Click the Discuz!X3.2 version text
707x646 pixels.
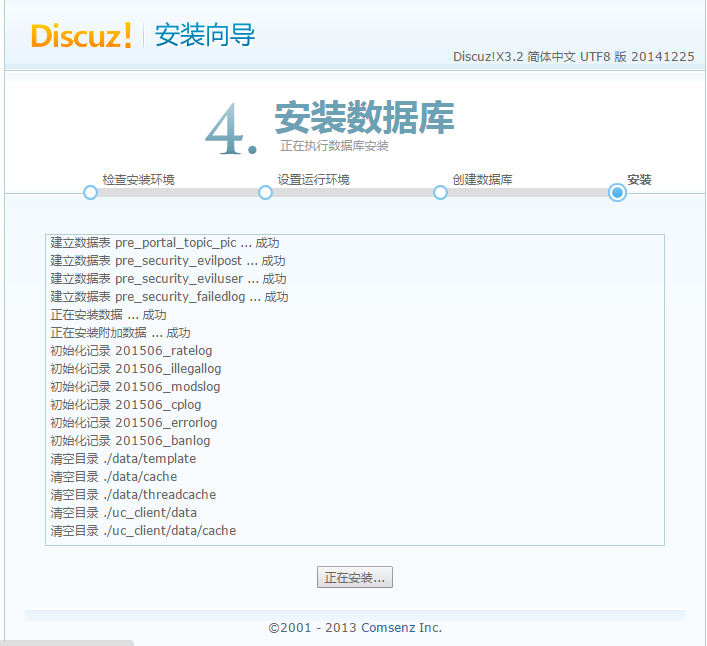(573, 57)
